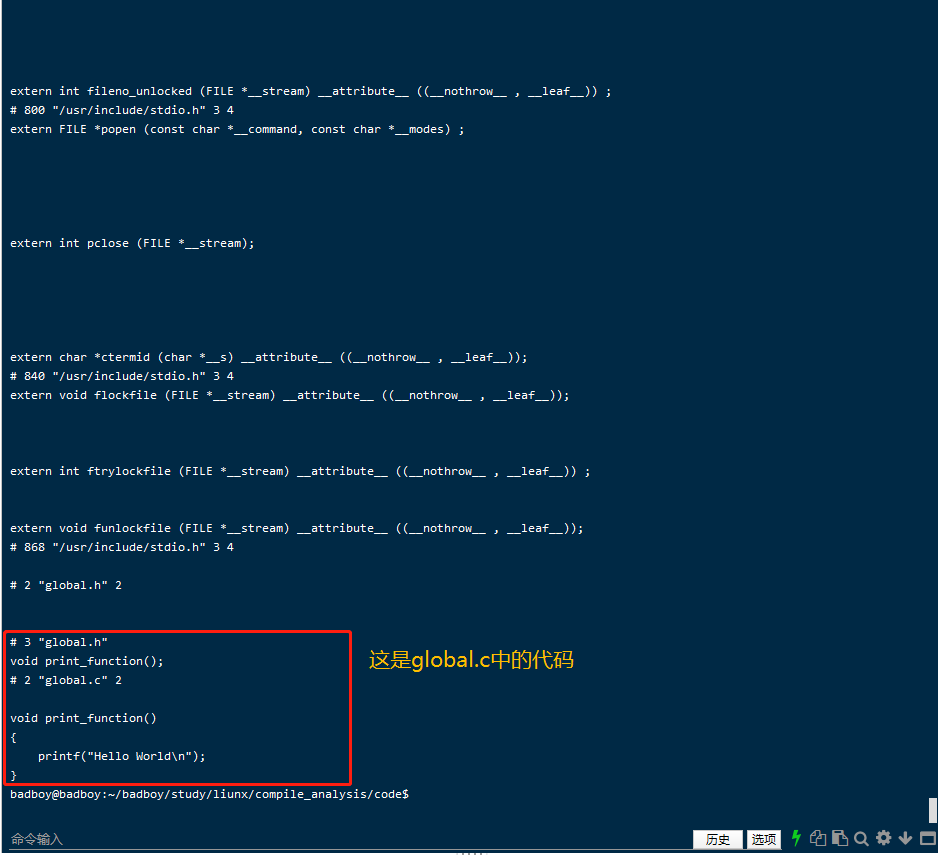Click the 'extern char *ctermid' line
The height and width of the screenshot is (856, 938).
(269, 357)
